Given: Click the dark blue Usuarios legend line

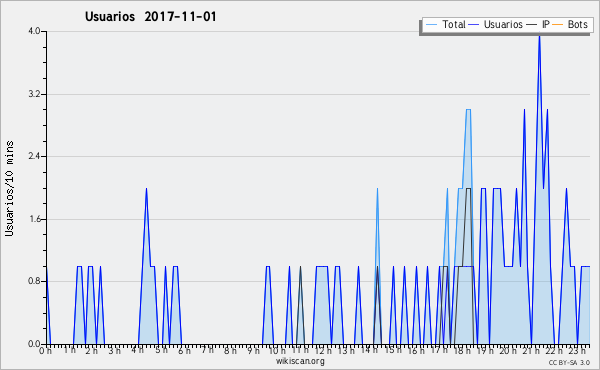Looking at the screenshot, I should point(474,25).
